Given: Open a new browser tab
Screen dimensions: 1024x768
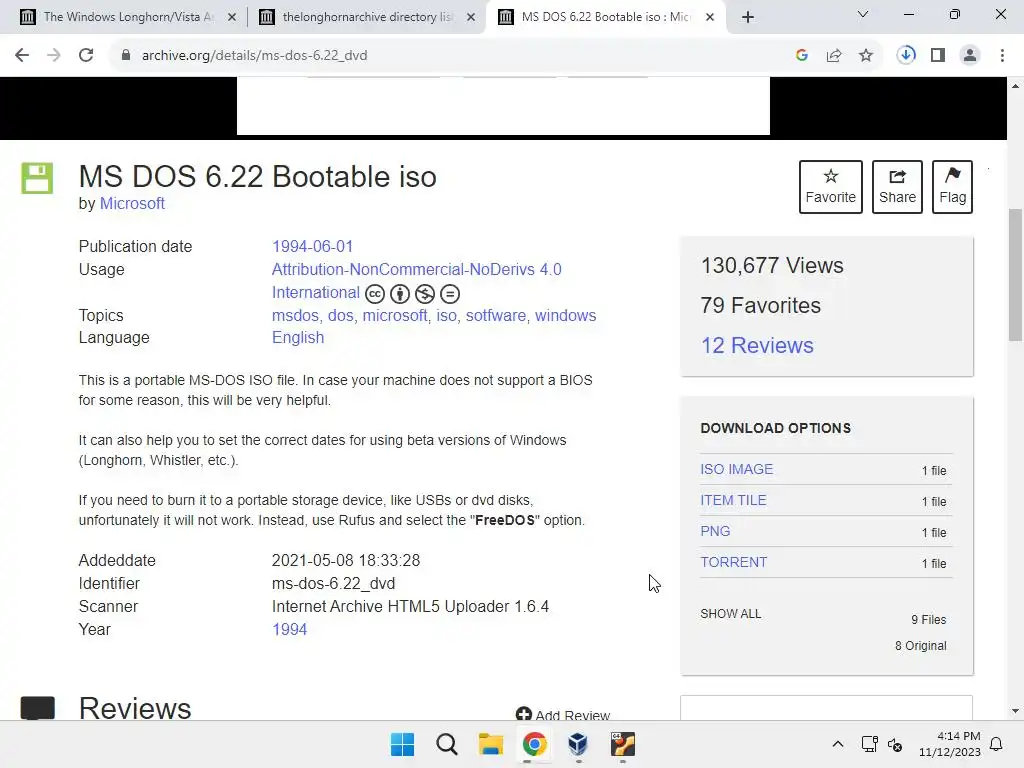Looking at the screenshot, I should (x=748, y=17).
